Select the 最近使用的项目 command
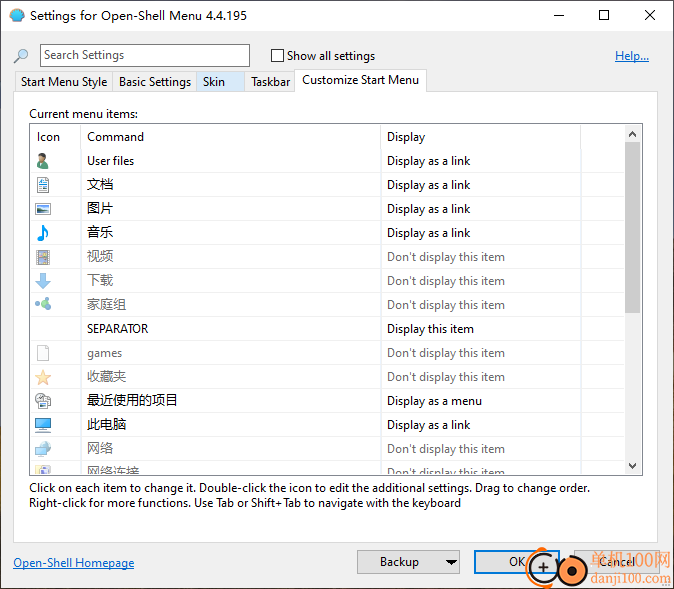This screenshot has width=674, height=589. (132, 401)
